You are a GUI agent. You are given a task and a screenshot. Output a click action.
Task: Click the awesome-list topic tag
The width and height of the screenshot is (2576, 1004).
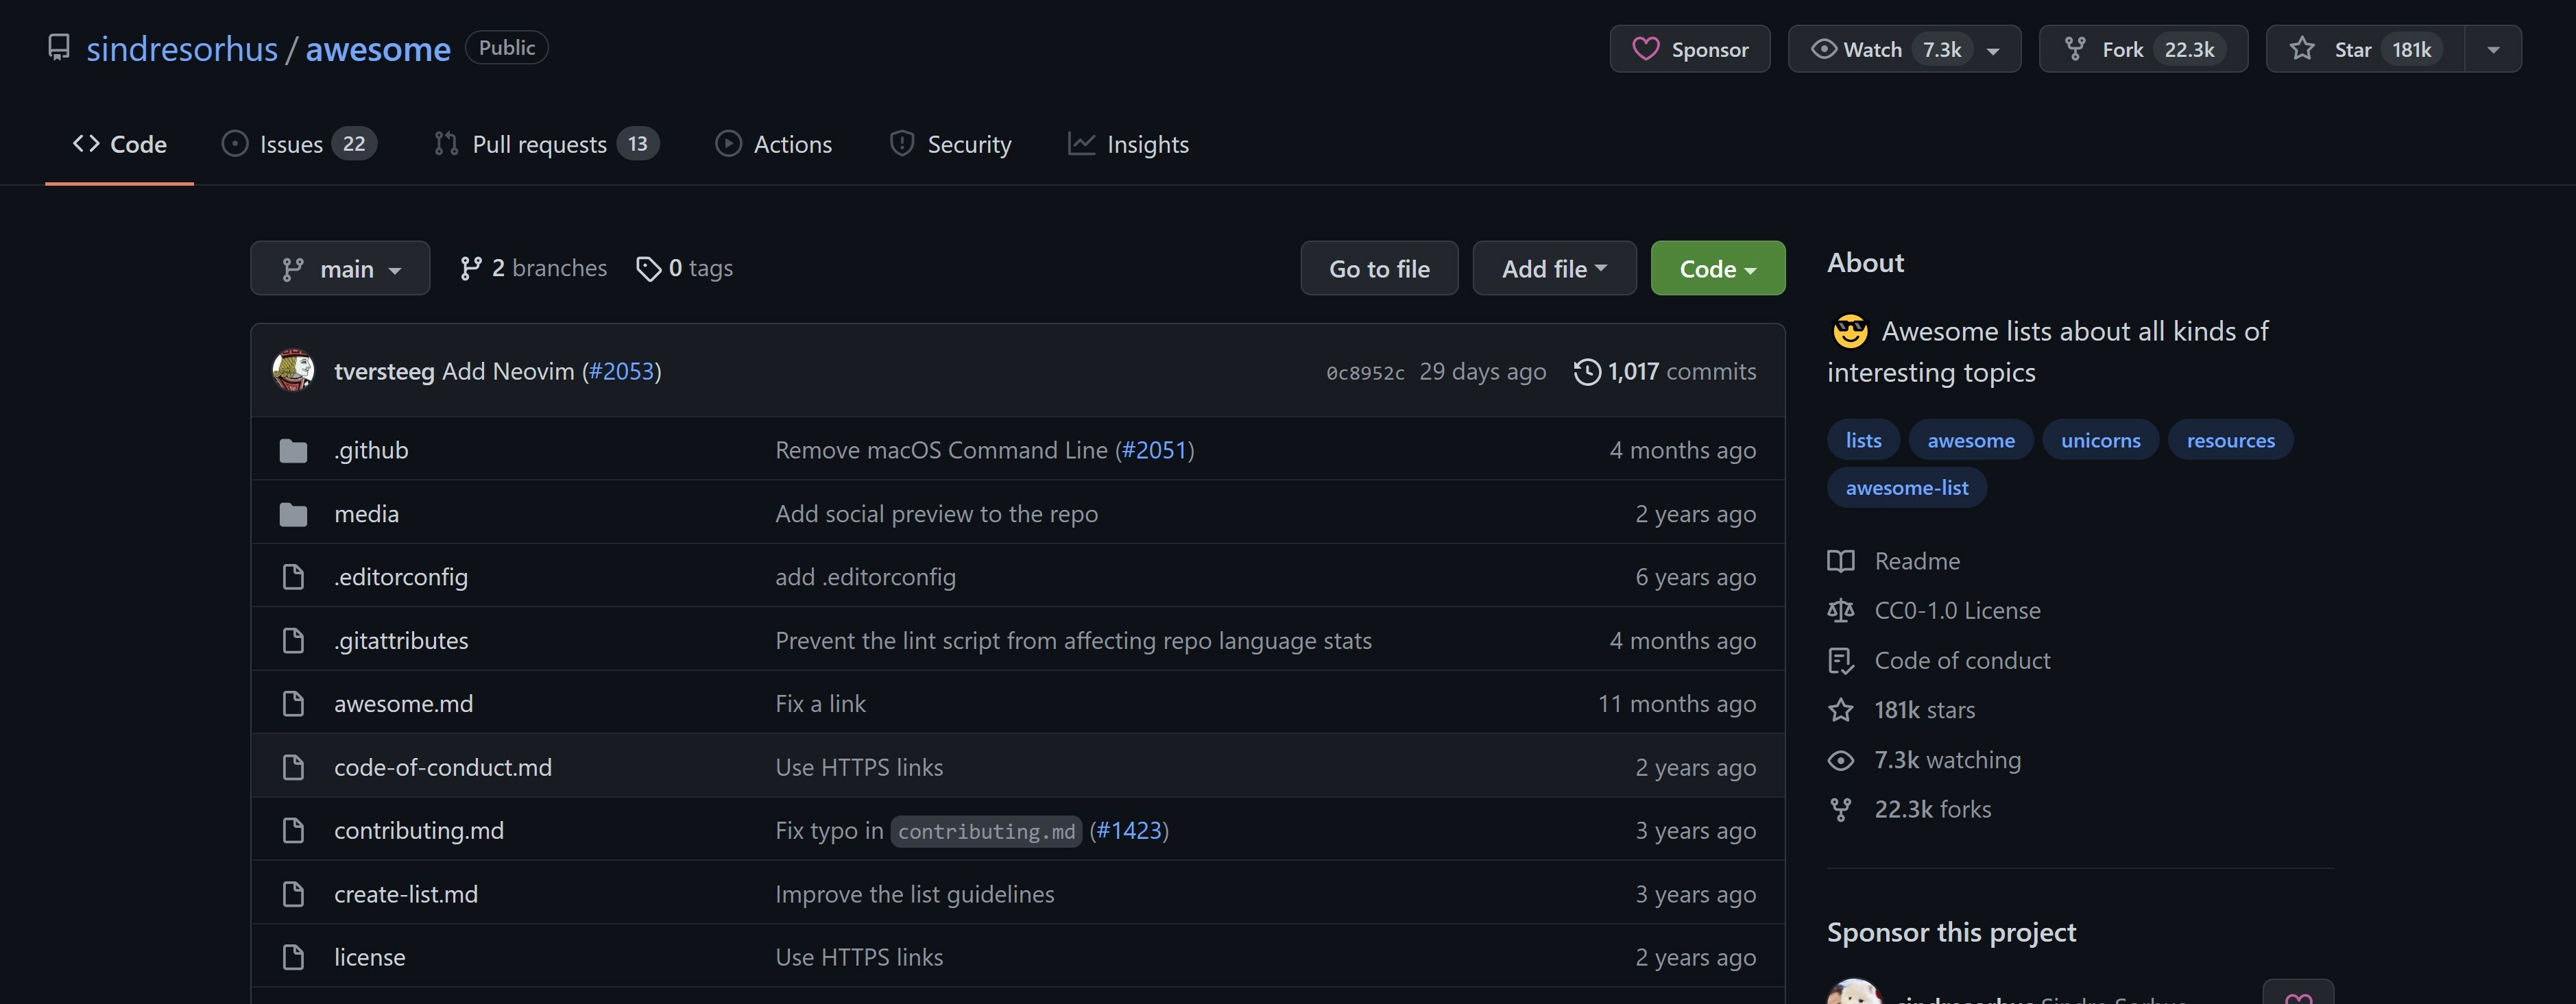click(1906, 488)
